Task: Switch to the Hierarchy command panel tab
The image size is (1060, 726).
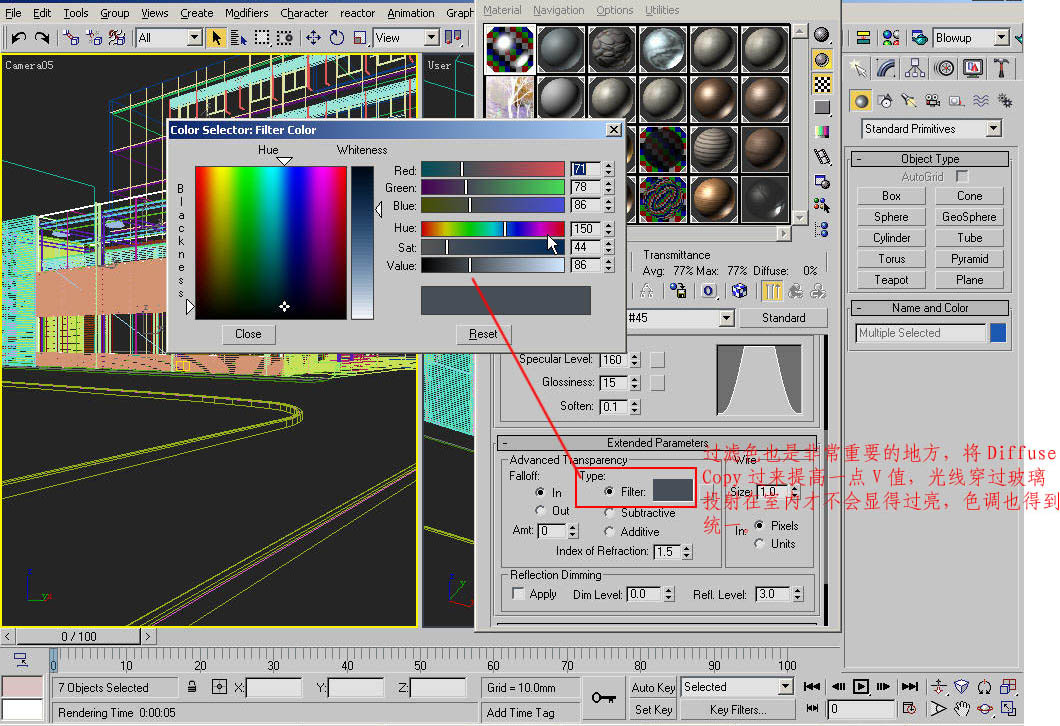Action: click(x=915, y=68)
